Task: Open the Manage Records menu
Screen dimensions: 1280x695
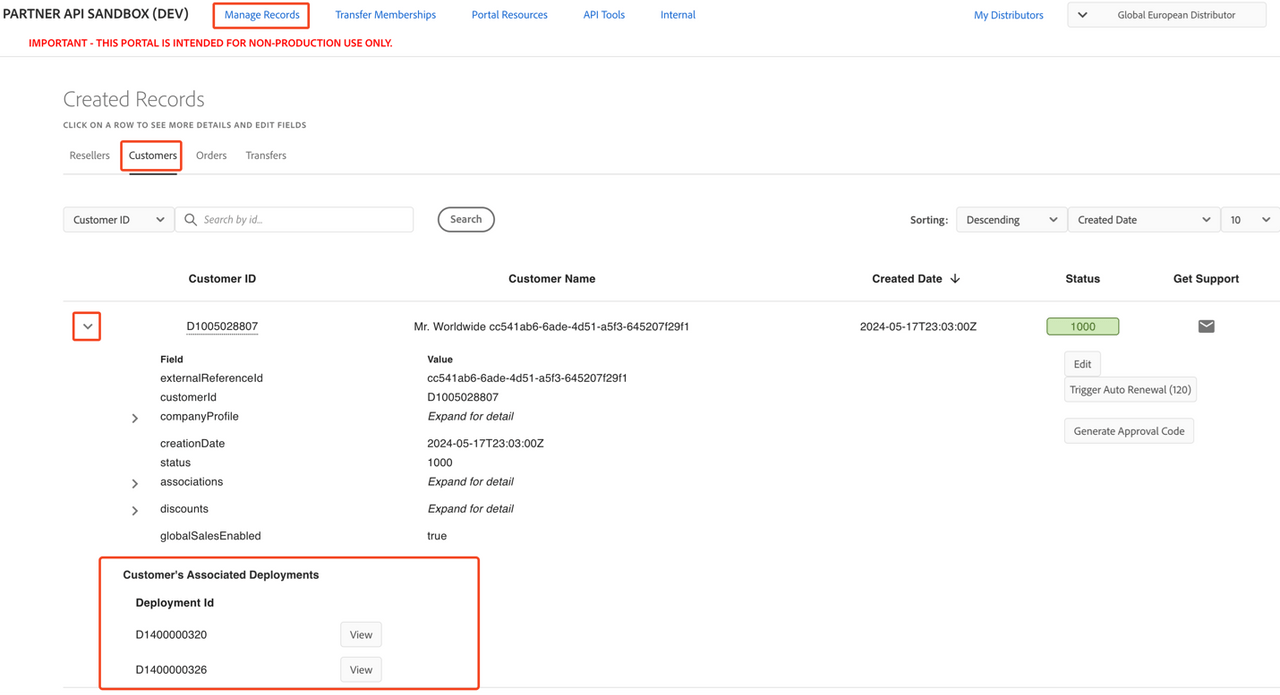Action: coord(262,15)
